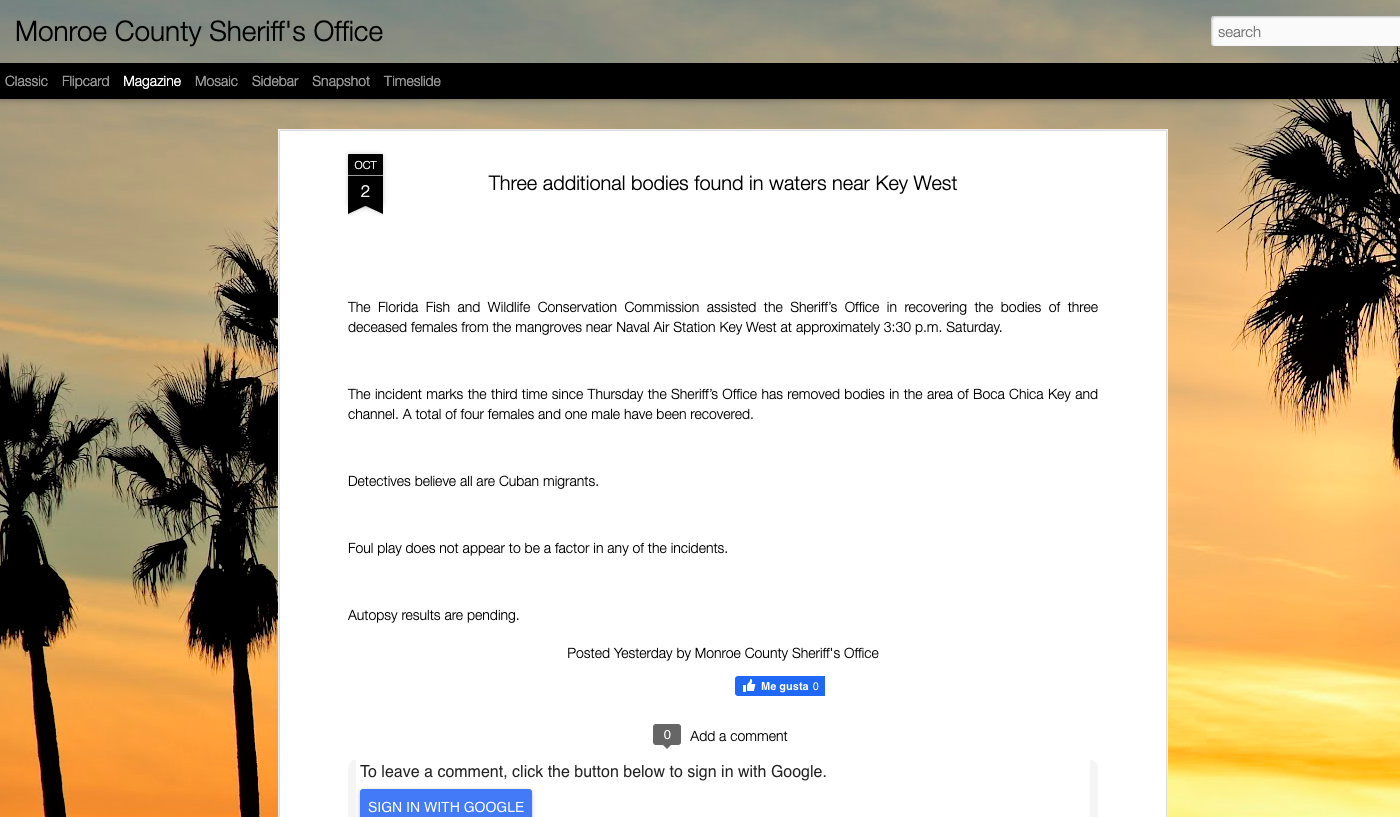This screenshot has width=1400, height=817.
Task: Switch to Sidebar view
Action: [275, 81]
